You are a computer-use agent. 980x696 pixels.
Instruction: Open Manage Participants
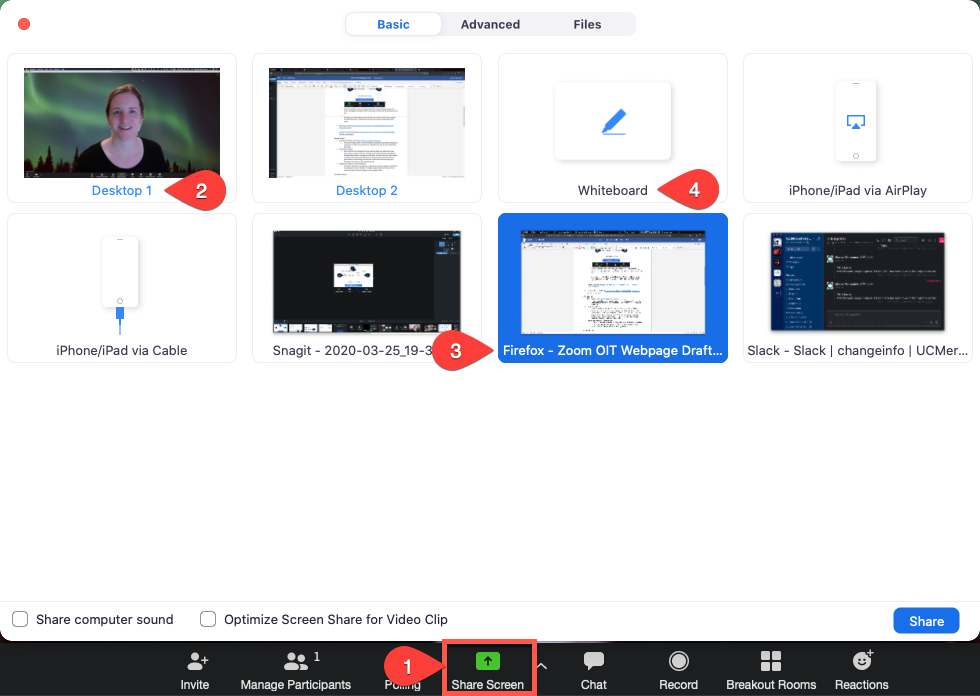(296, 668)
